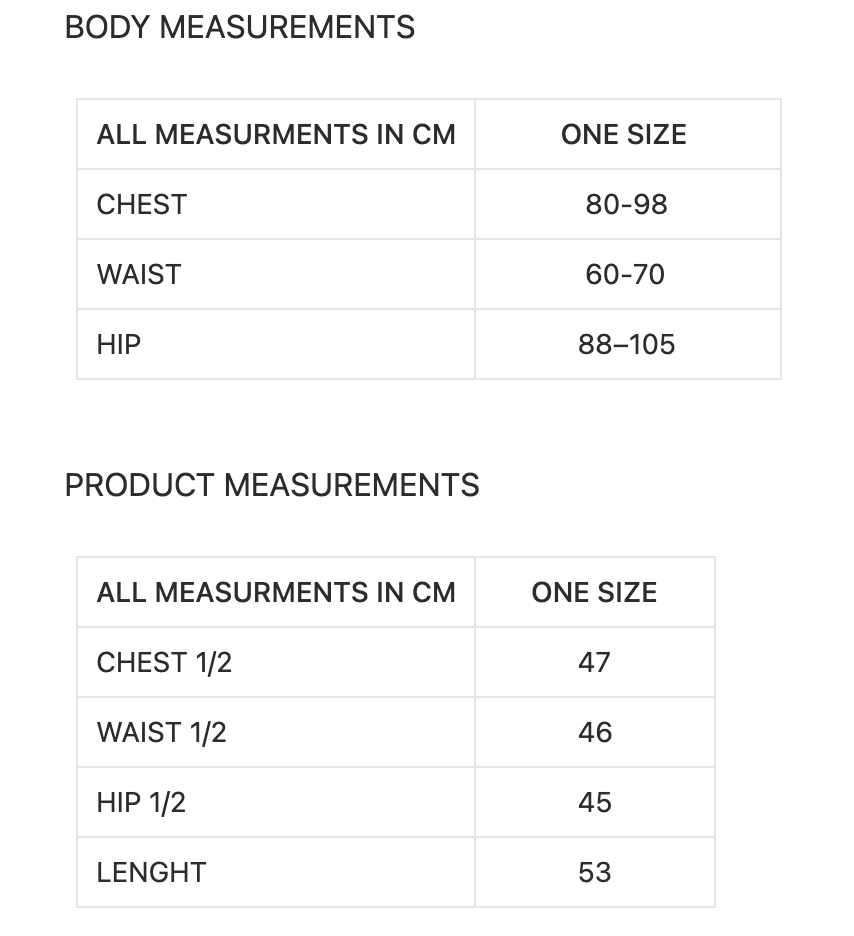Click the 60-70 waist value
The width and height of the screenshot is (854, 936).
tap(625, 275)
